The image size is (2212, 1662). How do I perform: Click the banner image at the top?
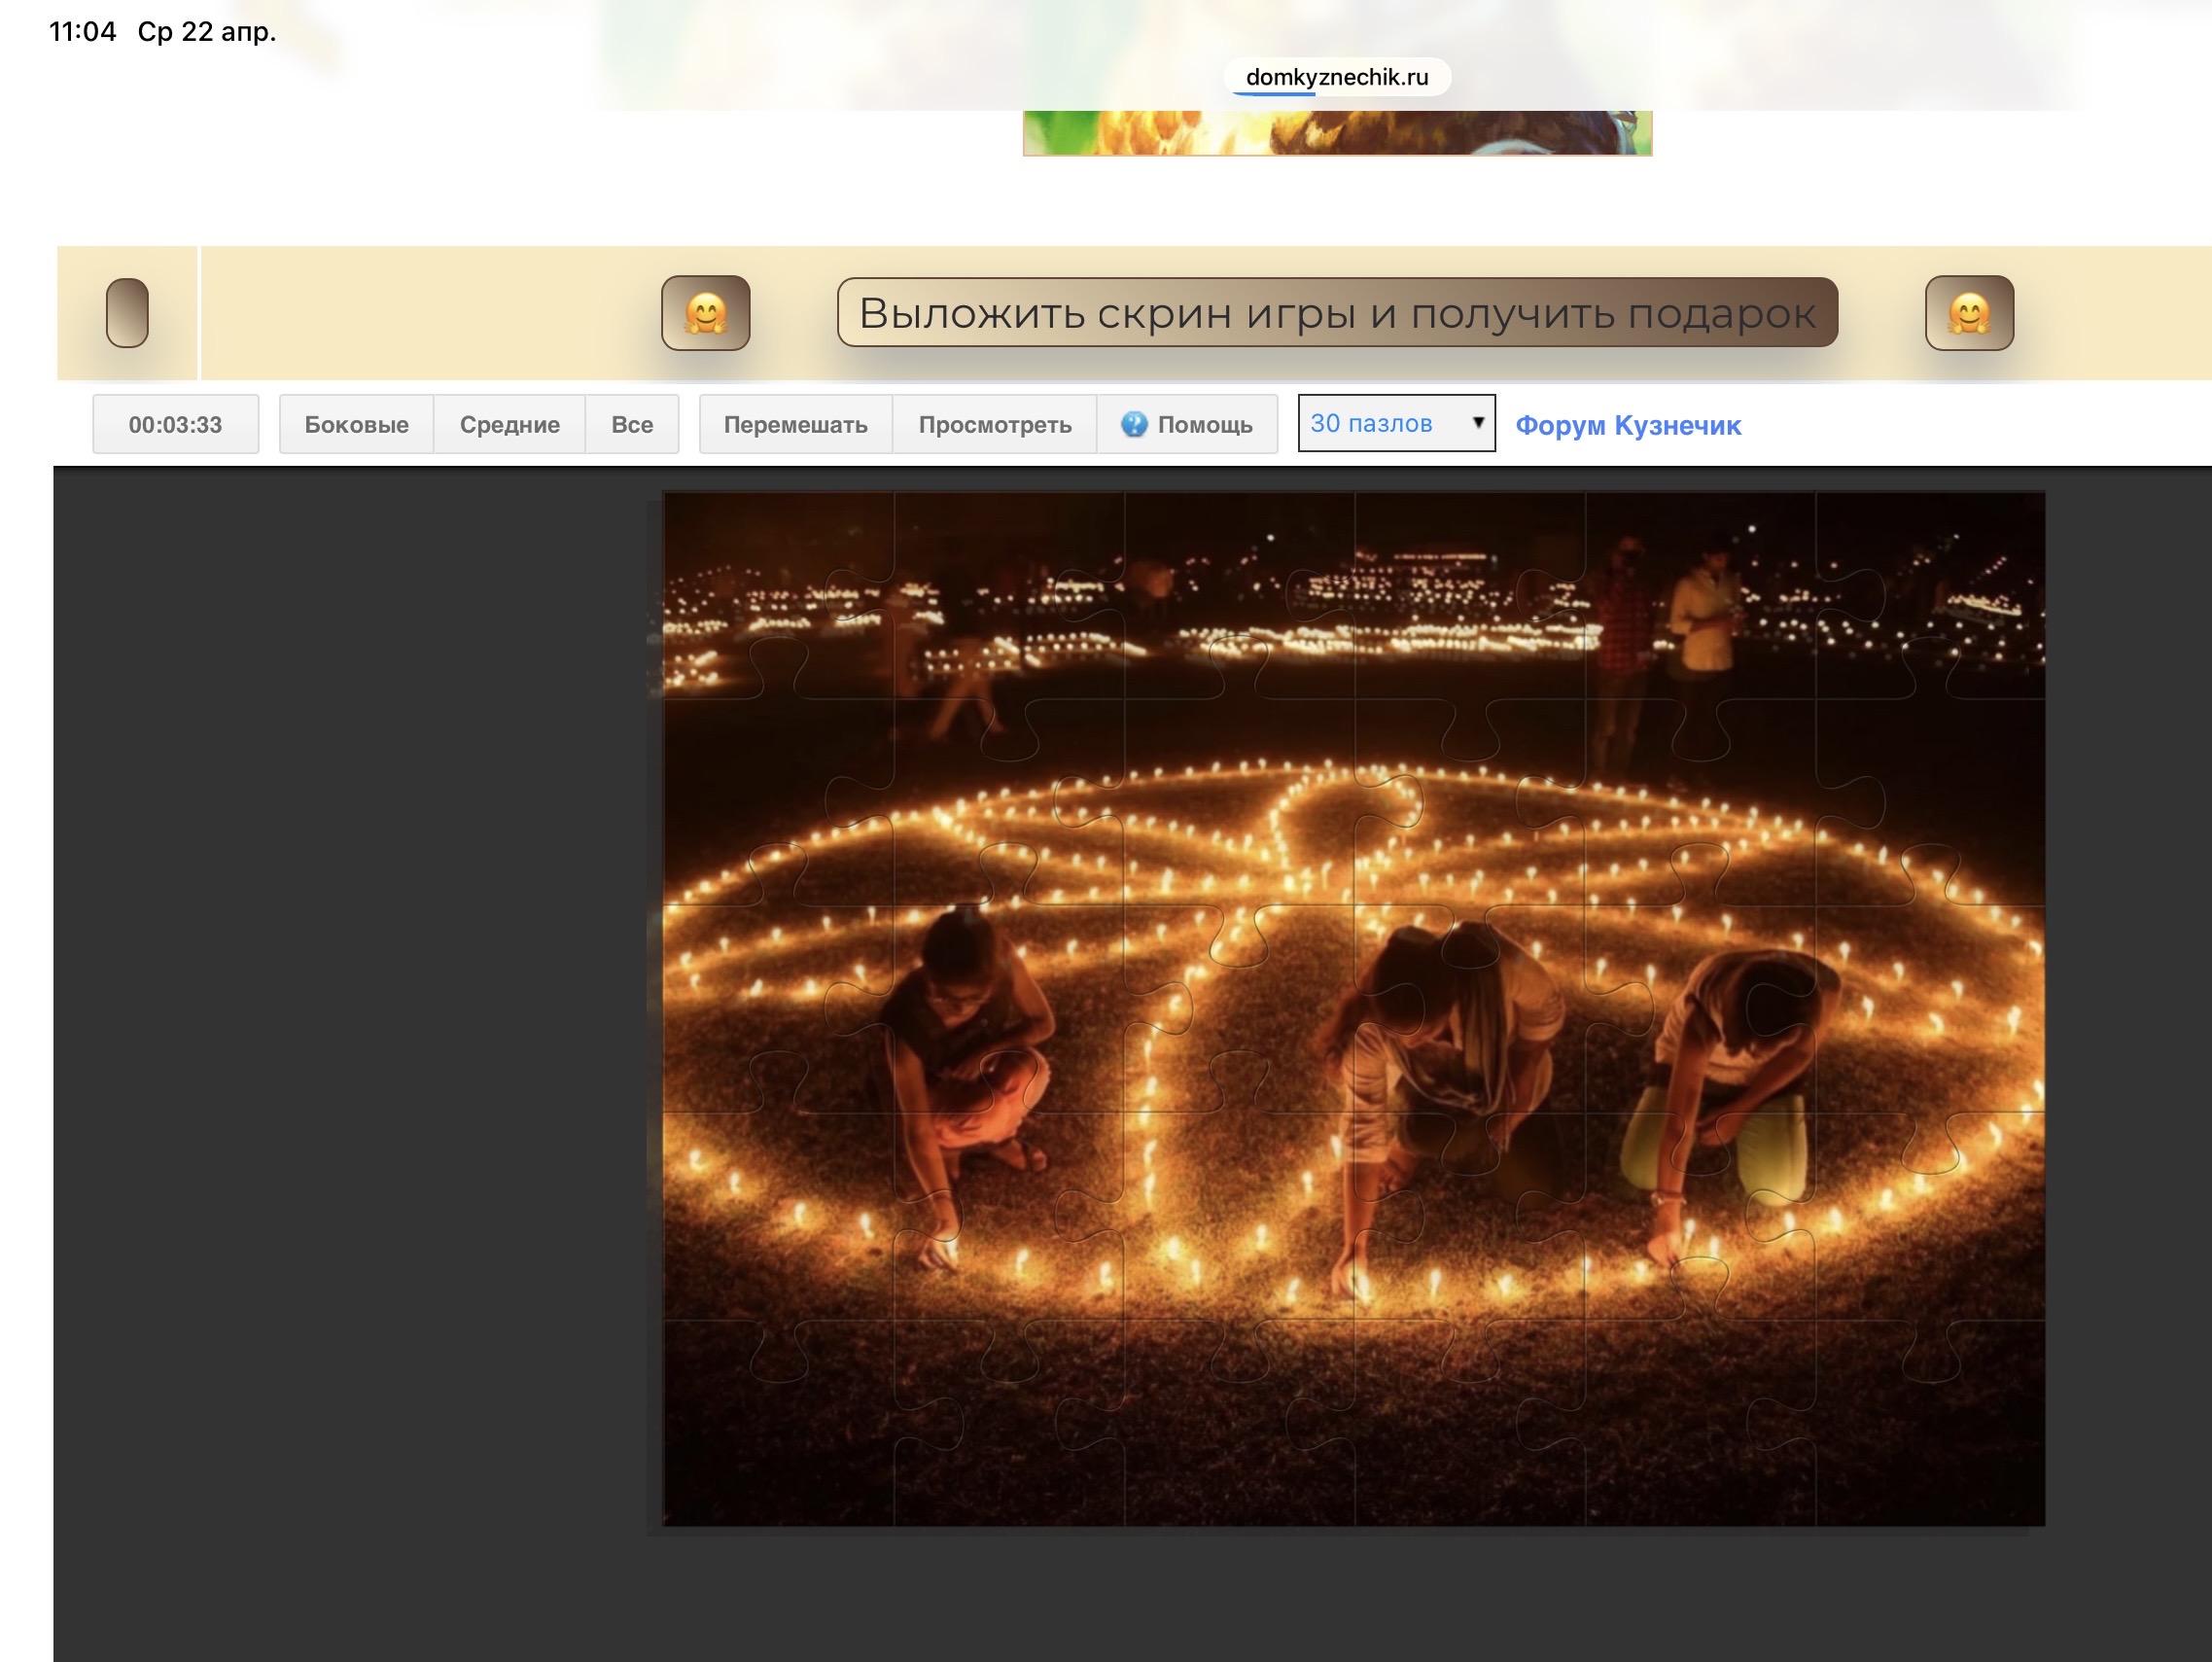coord(1336,133)
